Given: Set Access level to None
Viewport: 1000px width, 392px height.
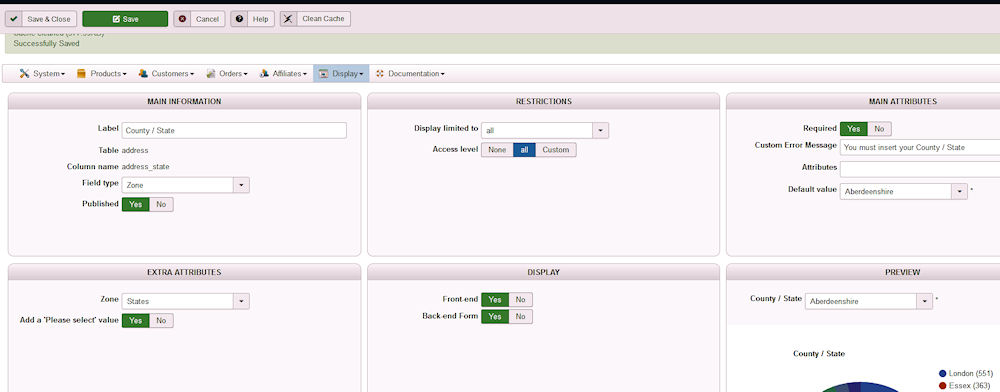Looking at the screenshot, I should 497,150.
